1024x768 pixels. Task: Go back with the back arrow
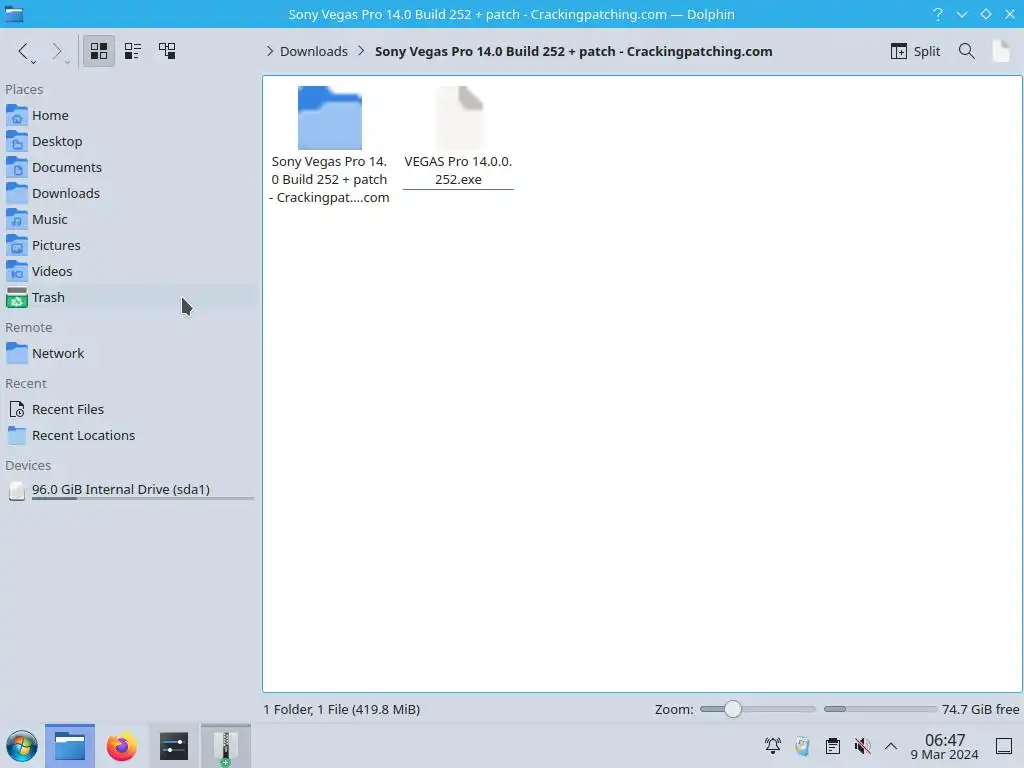pyautogui.click(x=24, y=51)
